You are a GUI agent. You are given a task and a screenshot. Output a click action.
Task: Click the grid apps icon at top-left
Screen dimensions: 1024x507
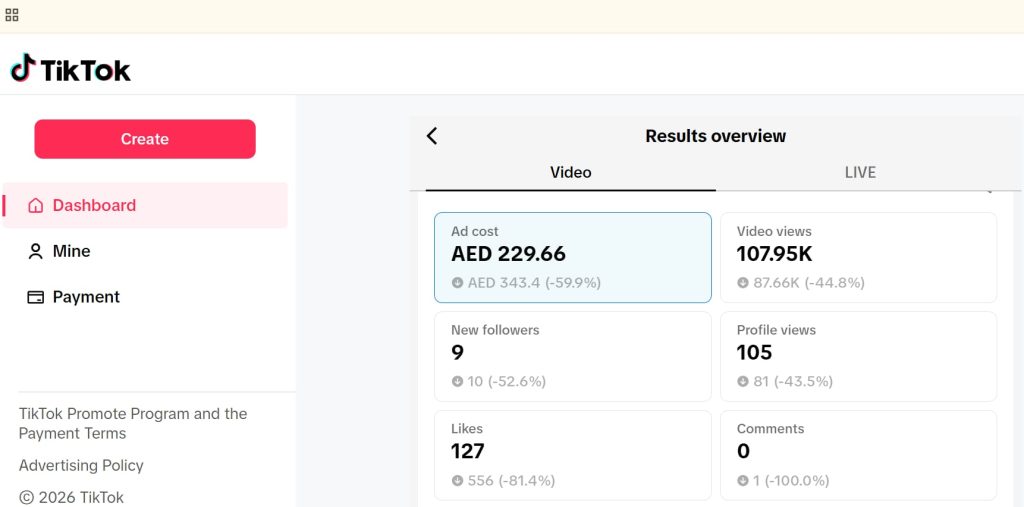12,15
